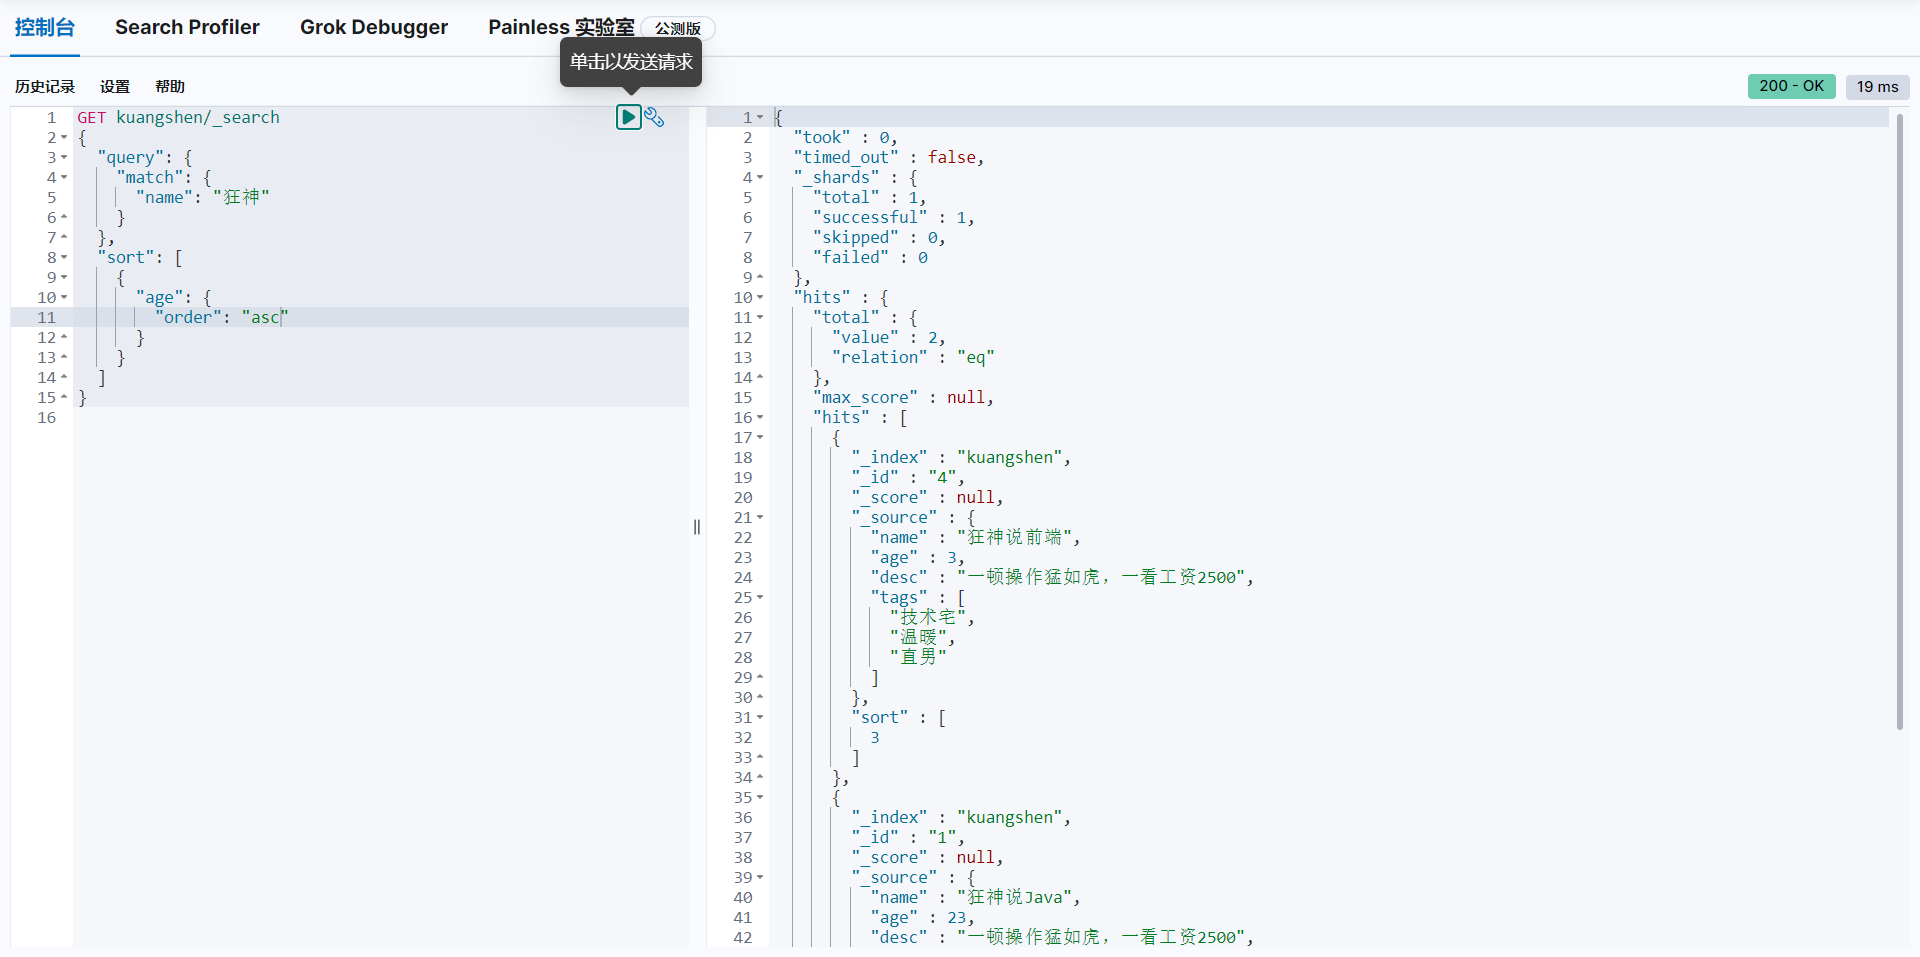Viewport: 1920px width, 957px height.
Task: Click the "狂神" name value in query
Action: point(241,197)
